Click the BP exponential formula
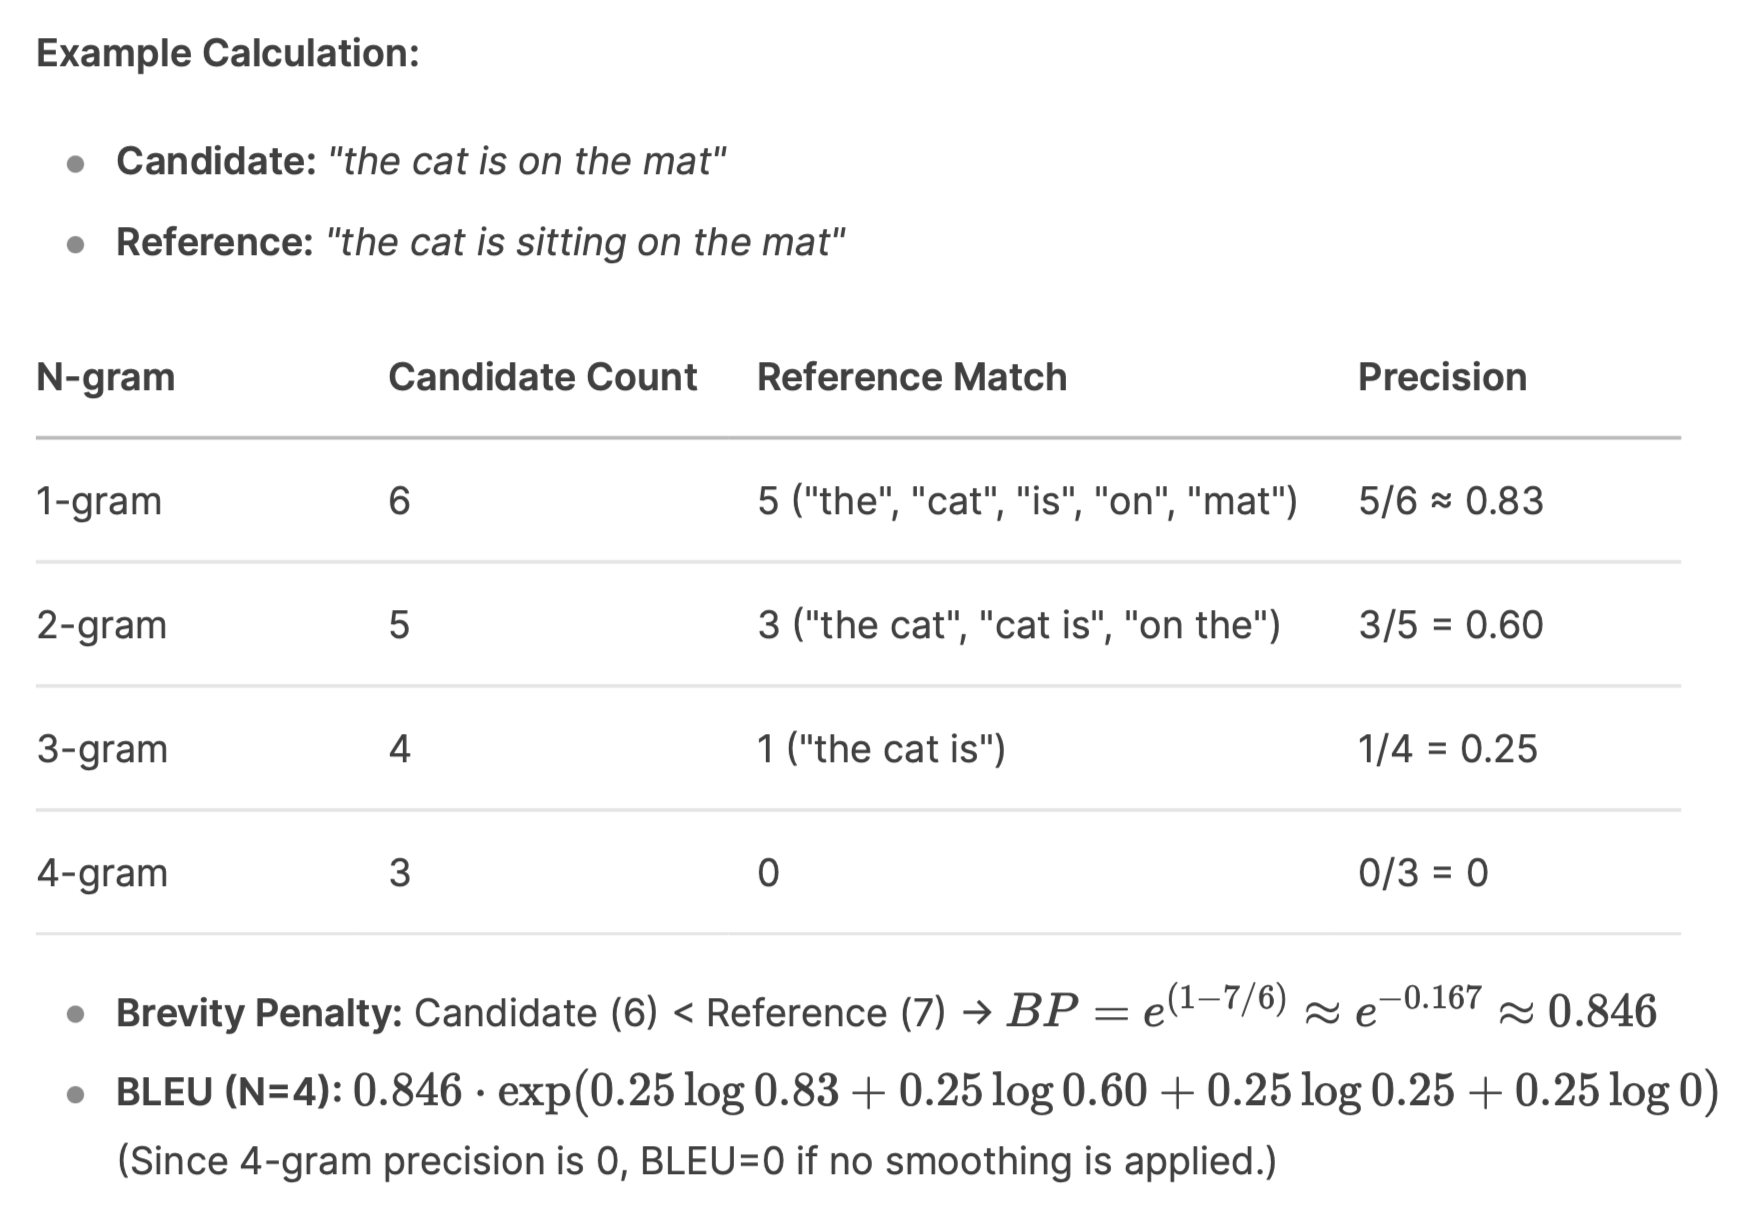 point(1331,1009)
